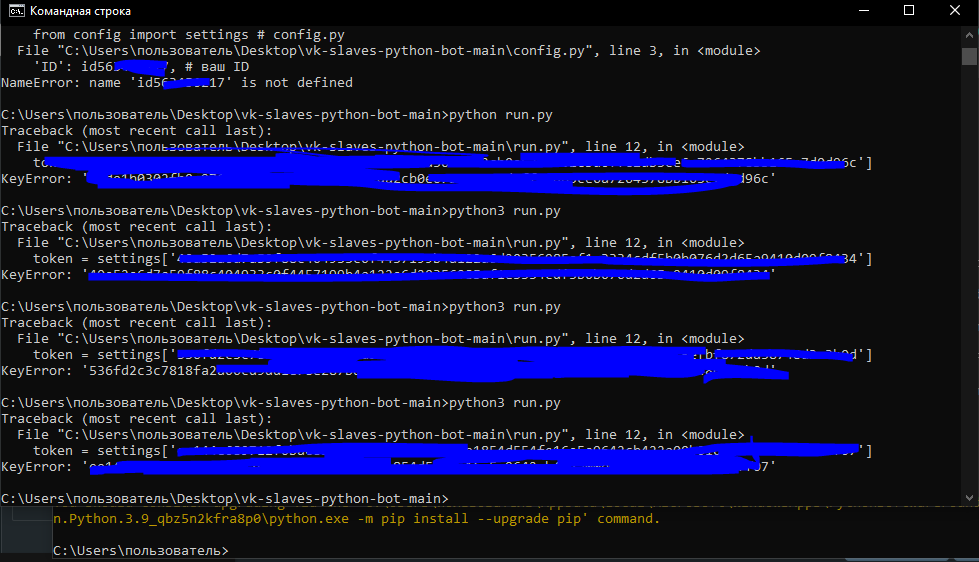Click the vertical scrollbar thumb
Screen dimensions: 979x562
click(969, 56)
